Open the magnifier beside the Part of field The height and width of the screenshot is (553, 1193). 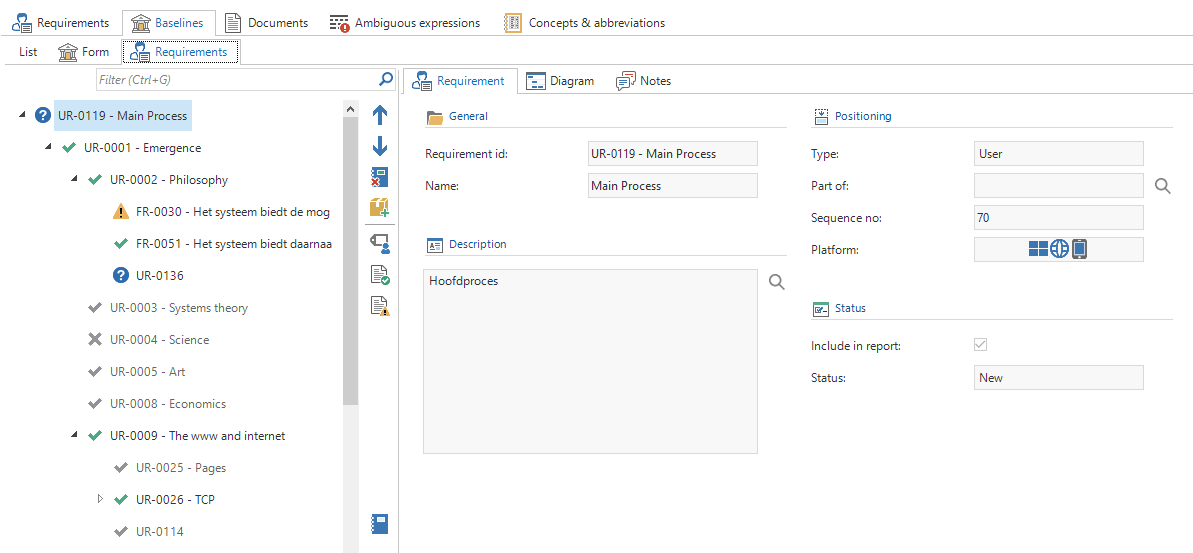1162,186
